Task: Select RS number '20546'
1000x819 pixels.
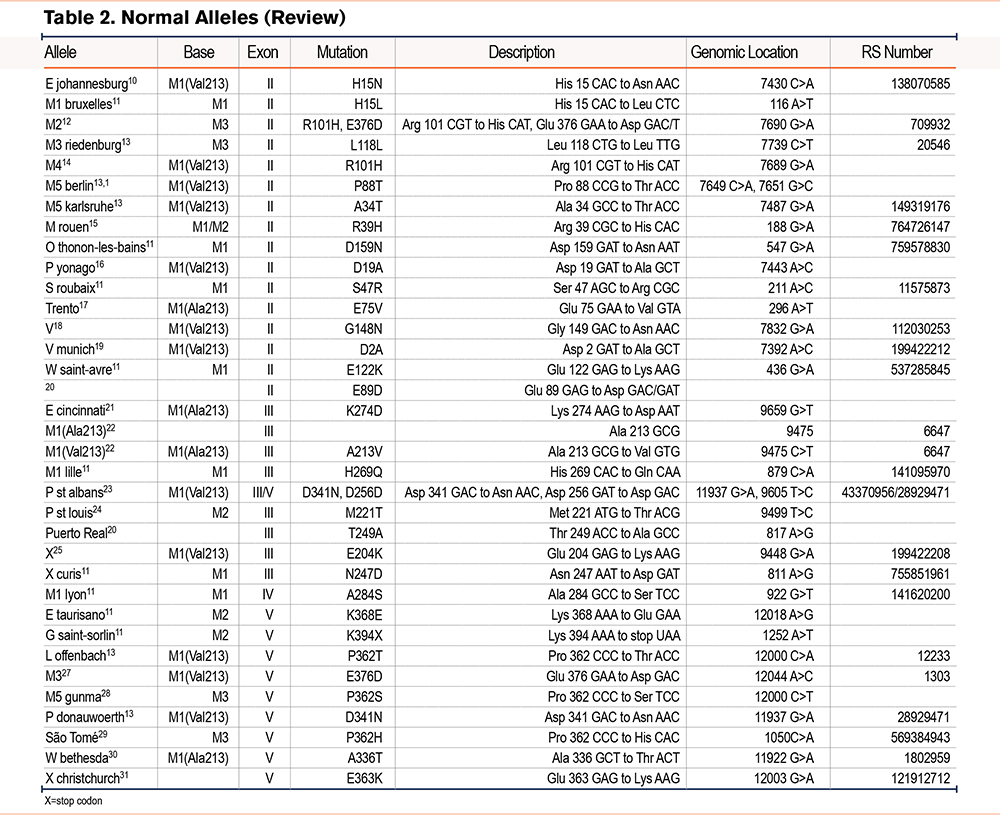Action: pyautogui.click(x=934, y=145)
